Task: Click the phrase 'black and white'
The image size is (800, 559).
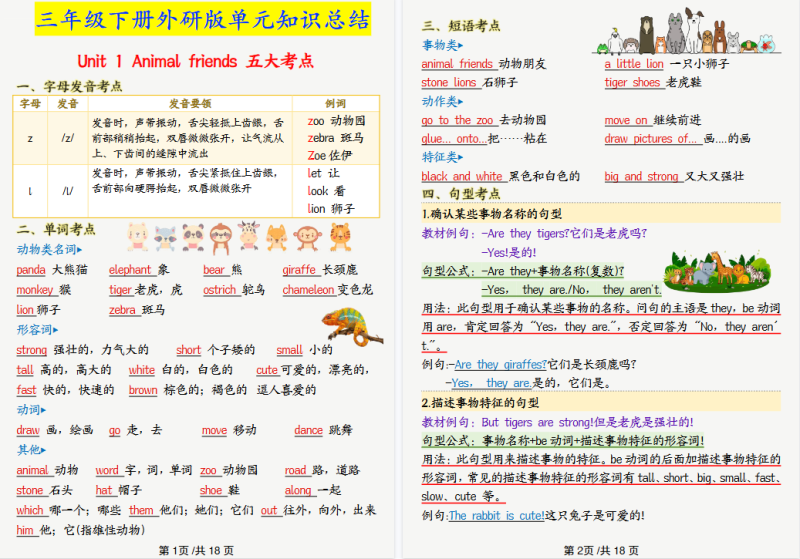Action: tap(462, 176)
